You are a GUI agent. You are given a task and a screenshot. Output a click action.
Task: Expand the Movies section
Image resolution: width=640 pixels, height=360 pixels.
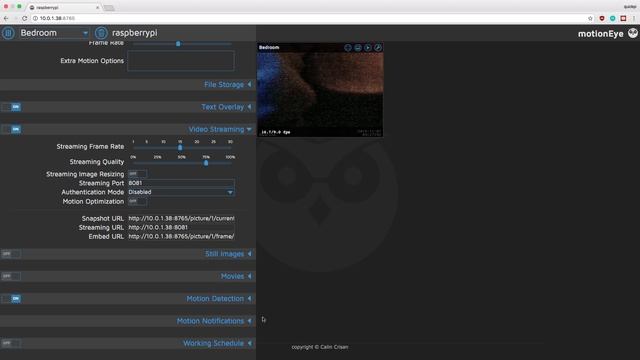(x=236, y=276)
